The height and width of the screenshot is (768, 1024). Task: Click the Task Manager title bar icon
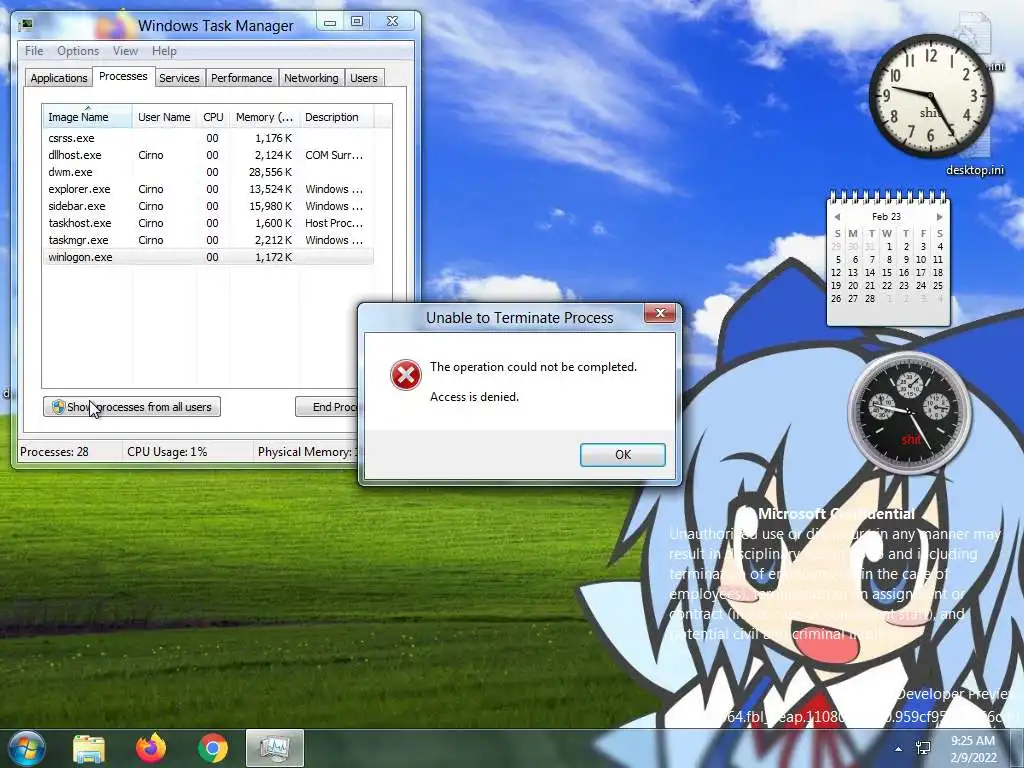[26, 25]
